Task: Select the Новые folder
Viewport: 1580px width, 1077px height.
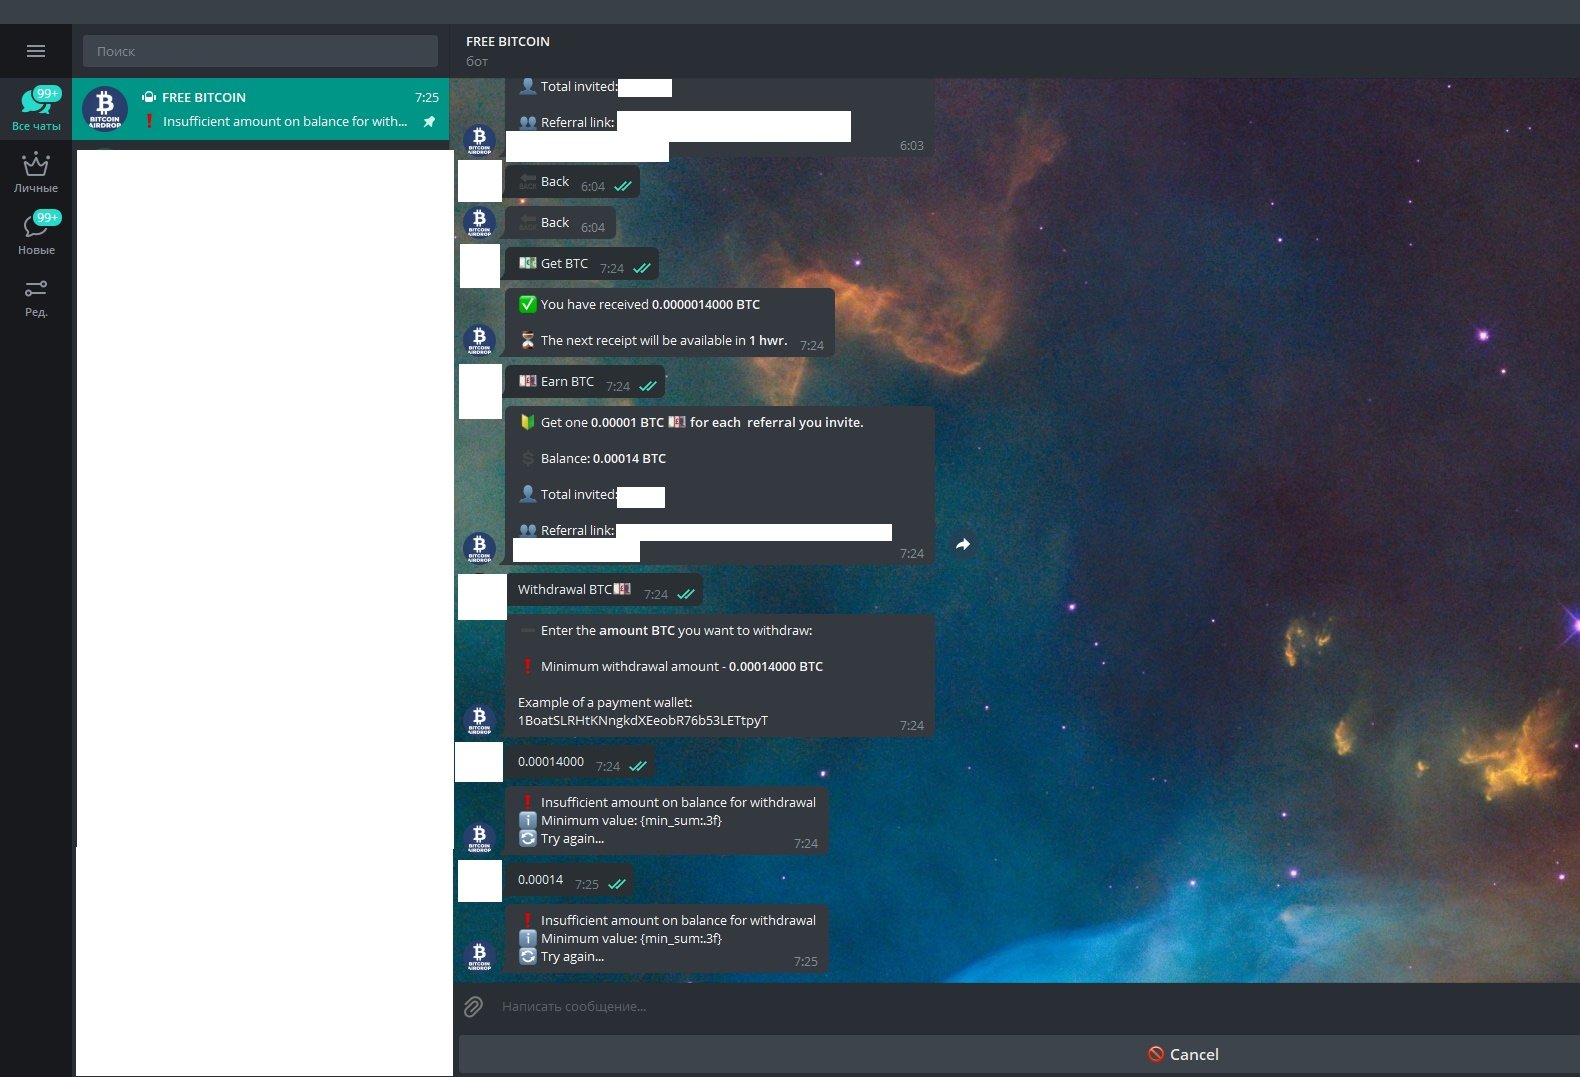Action: point(36,233)
